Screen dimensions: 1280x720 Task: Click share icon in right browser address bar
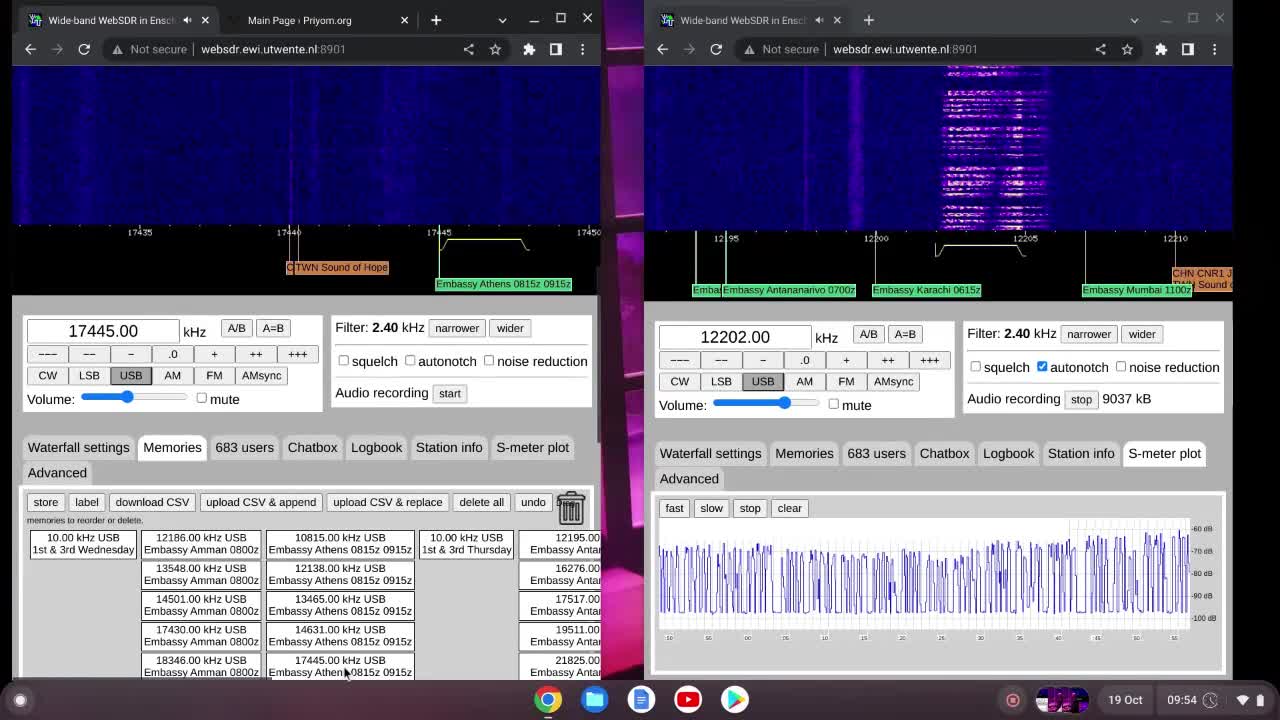pyautogui.click(x=1100, y=49)
